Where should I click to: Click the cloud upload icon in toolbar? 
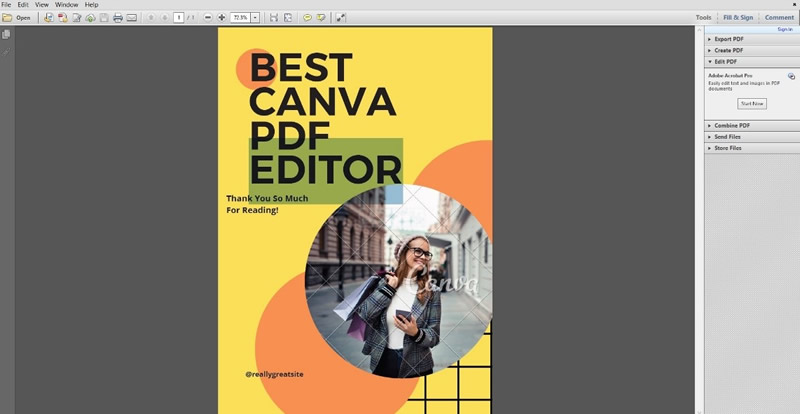[90, 18]
